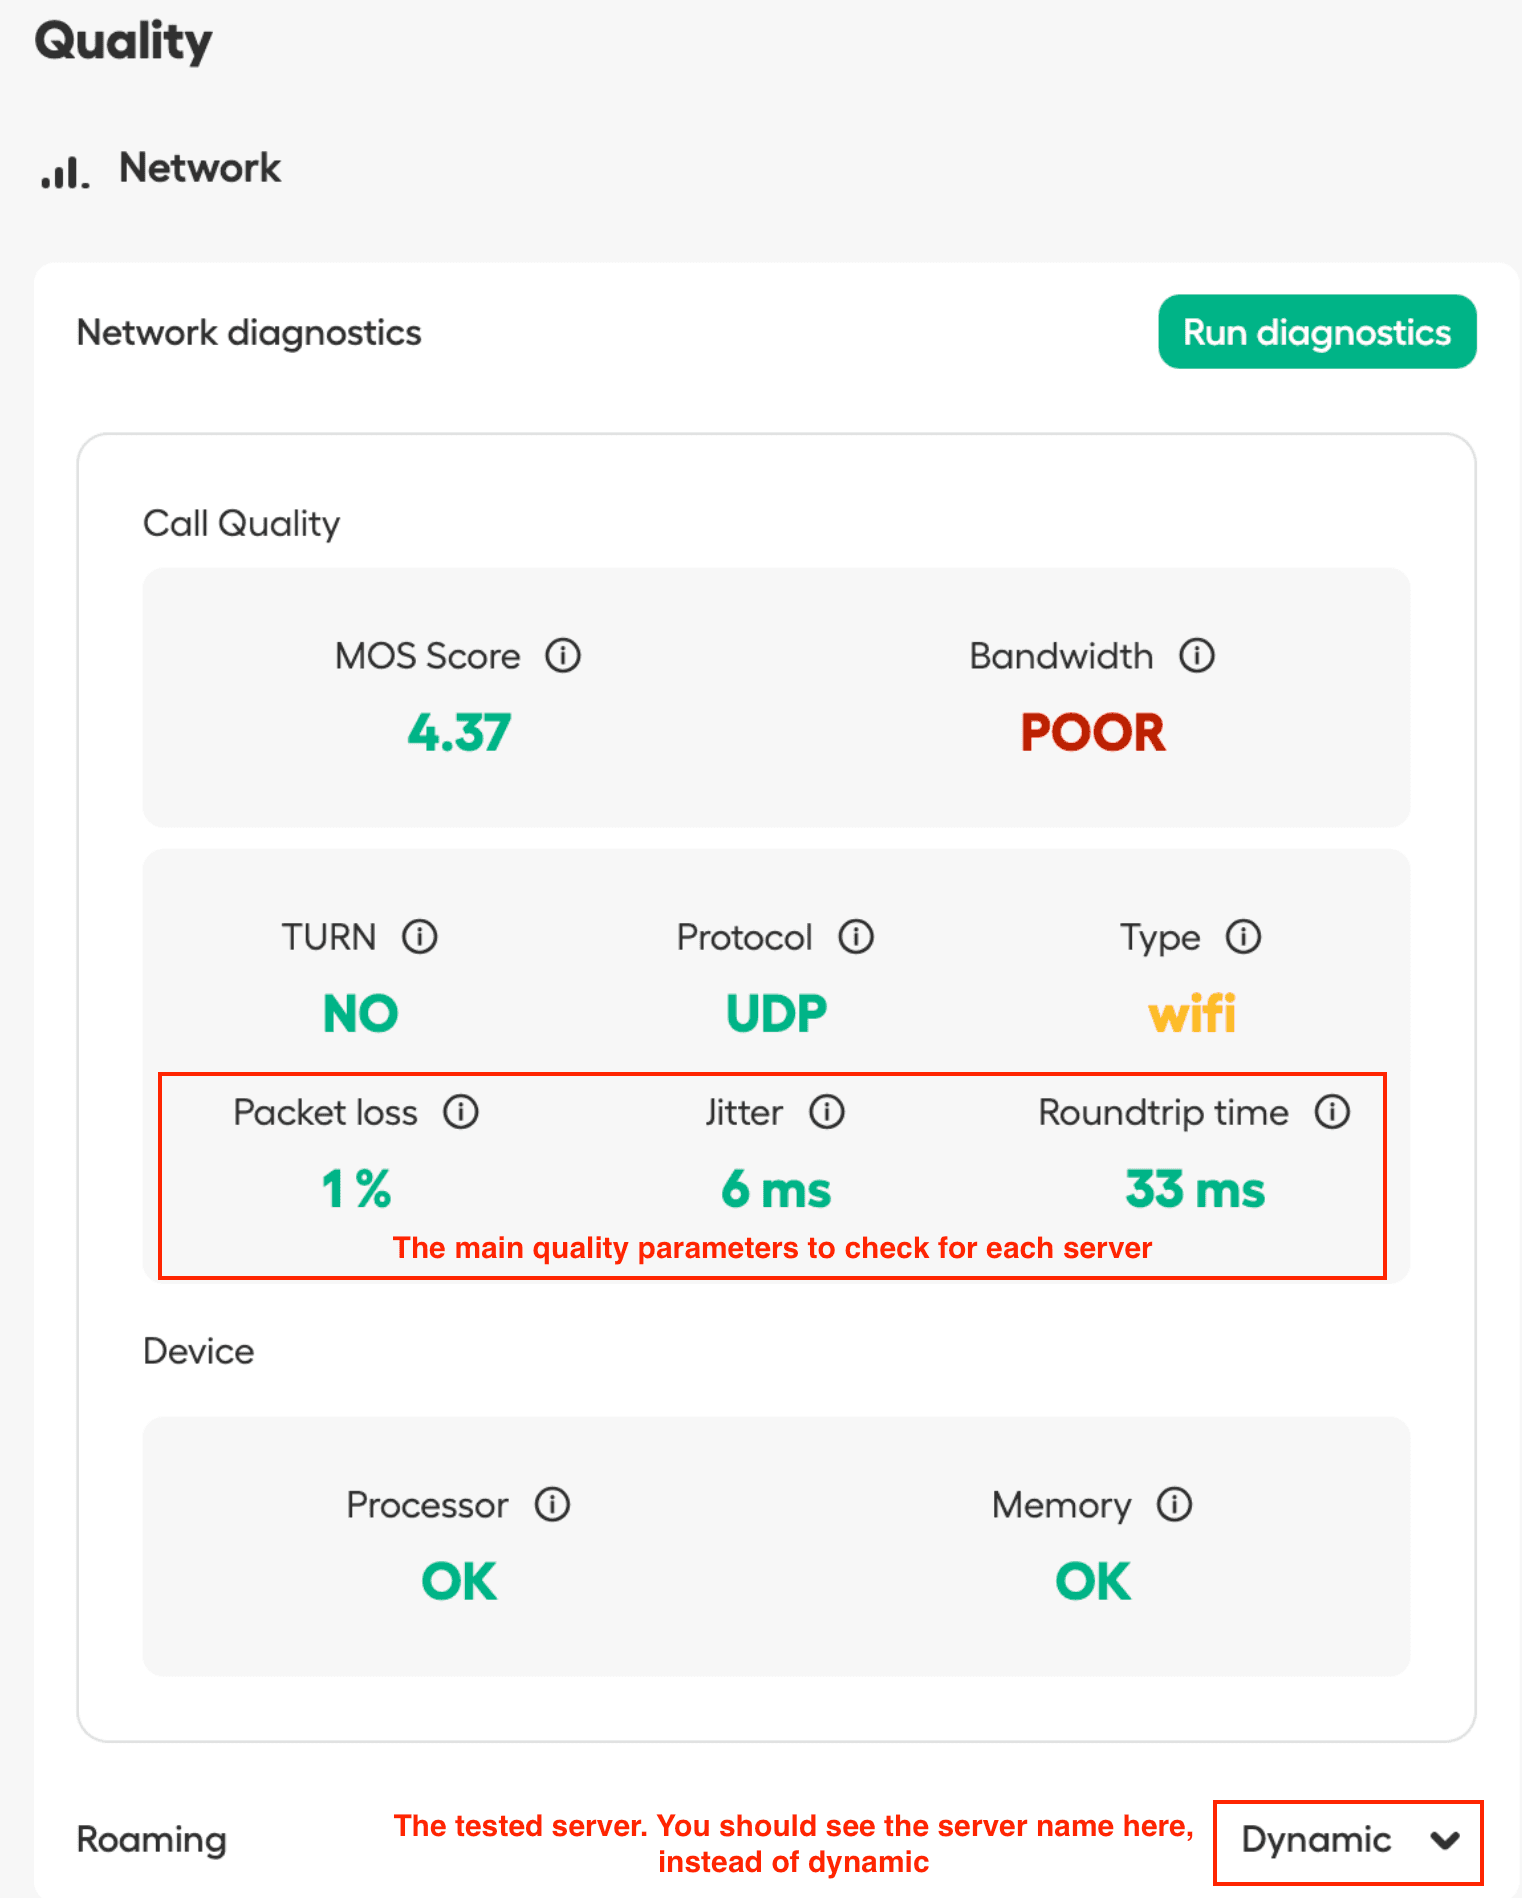Click the Roaming dropdown chevron arrow
This screenshot has width=1522, height=1898.
click(1445, 1840)
